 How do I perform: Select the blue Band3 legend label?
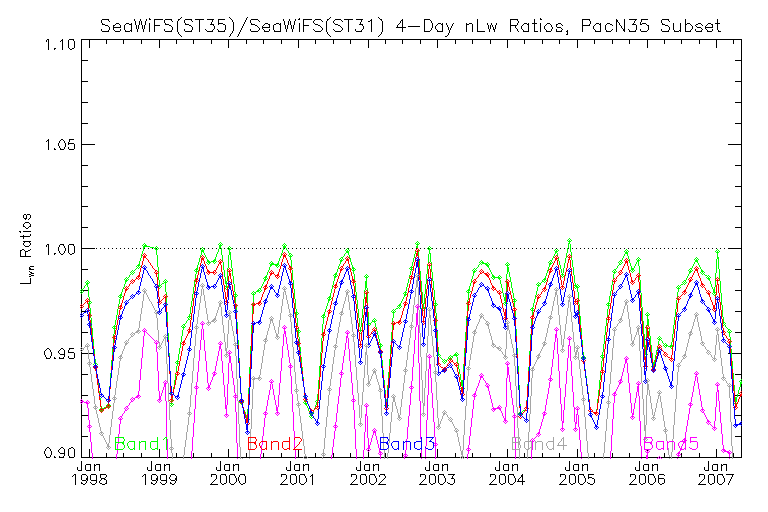pyautogui.click(x=407, y=444)
